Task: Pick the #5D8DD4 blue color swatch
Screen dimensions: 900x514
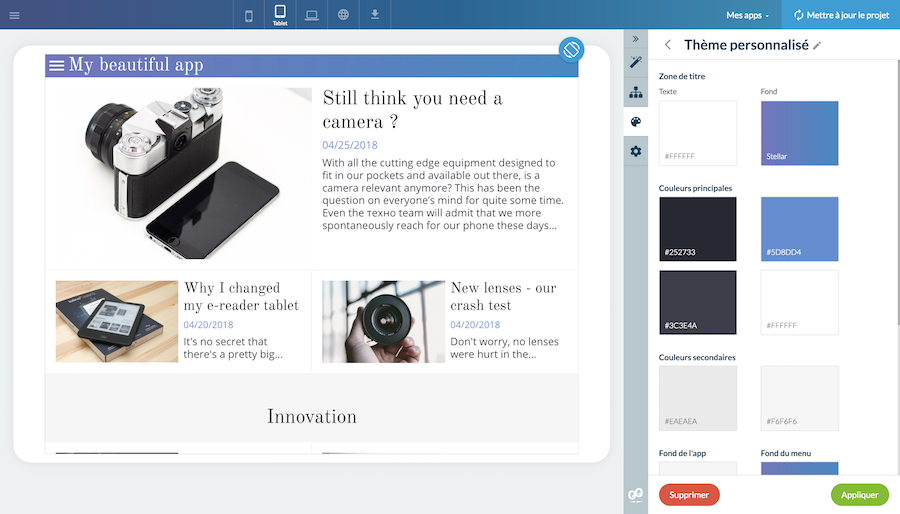Action: coord(799,229)
